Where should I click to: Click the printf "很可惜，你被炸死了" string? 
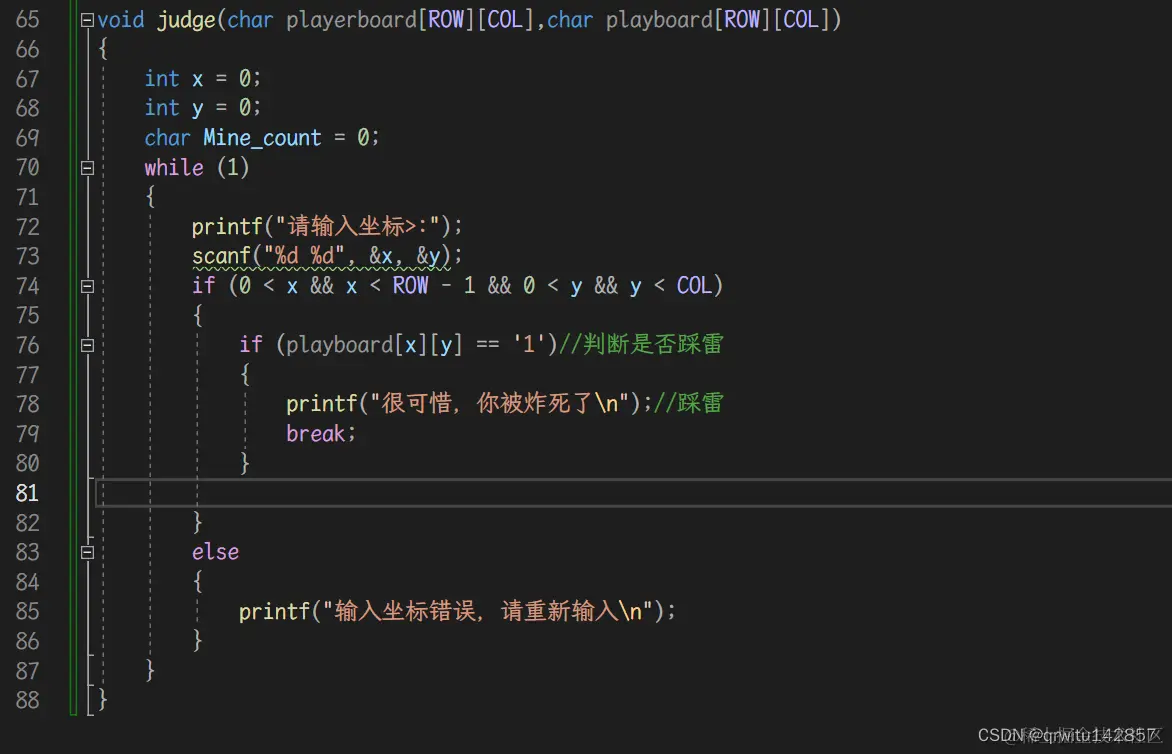pyautogui.click(x=500, y=404)
